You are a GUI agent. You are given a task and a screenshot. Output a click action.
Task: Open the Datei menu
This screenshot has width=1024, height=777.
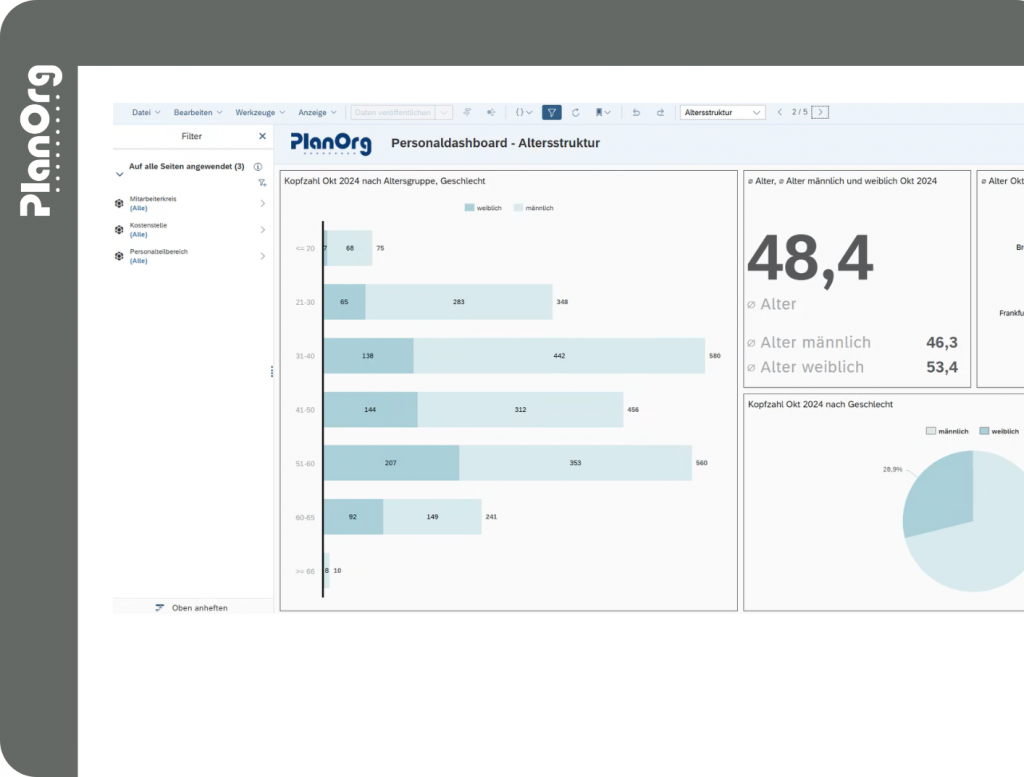click(x=146, y=113)
